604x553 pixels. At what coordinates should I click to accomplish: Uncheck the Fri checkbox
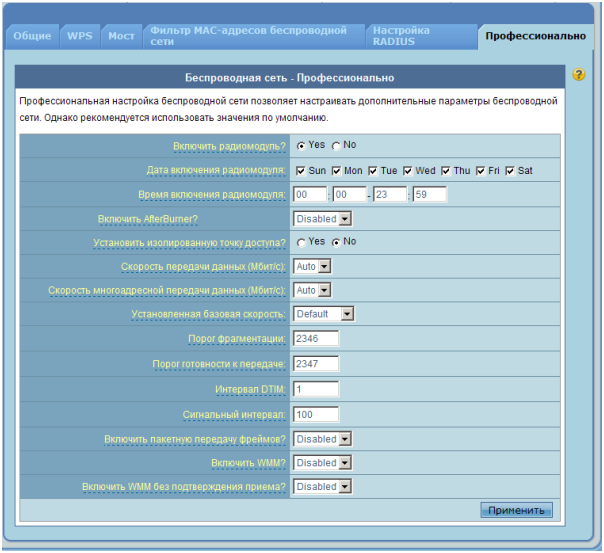click(x=480, y=171)
